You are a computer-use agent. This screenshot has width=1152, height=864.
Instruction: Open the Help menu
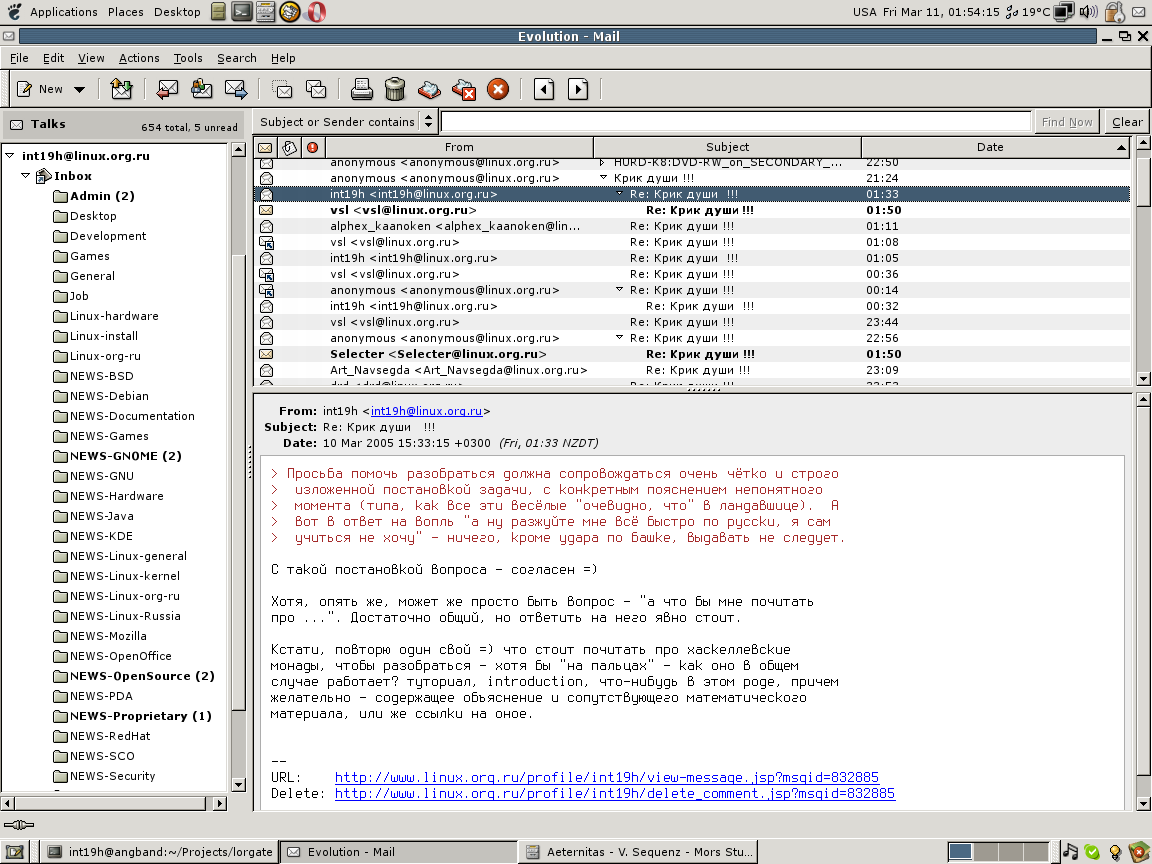[283, 58]
